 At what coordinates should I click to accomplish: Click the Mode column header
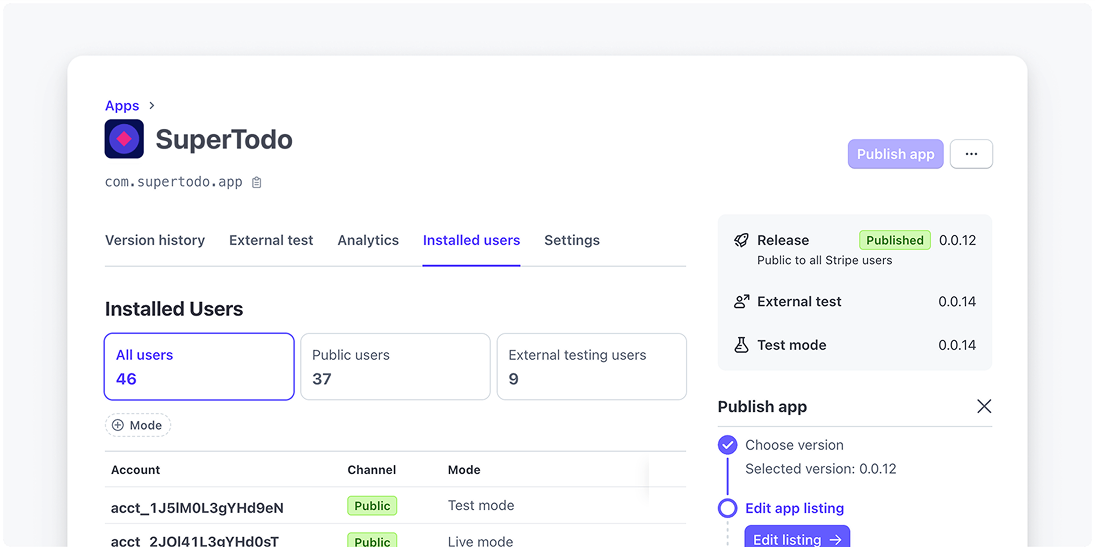point(464,470)
